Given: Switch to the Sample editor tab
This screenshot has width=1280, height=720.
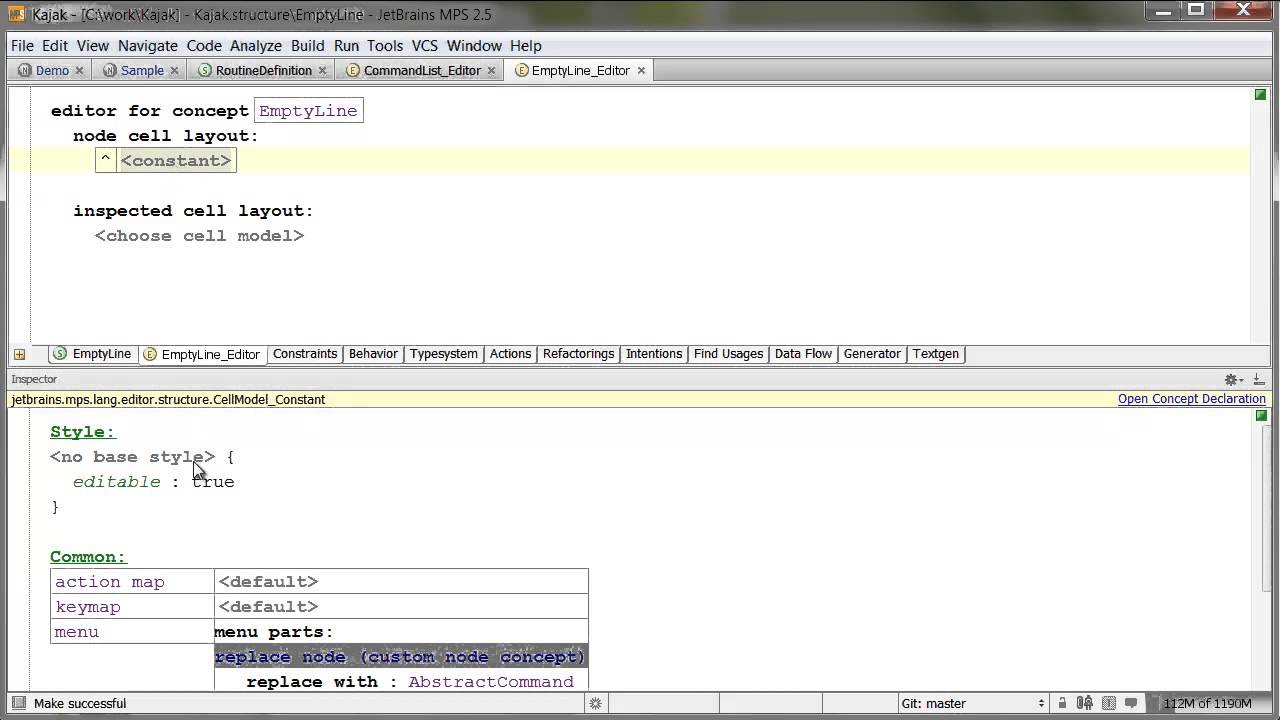Looking at the screenshot, I should coord(142,71).
